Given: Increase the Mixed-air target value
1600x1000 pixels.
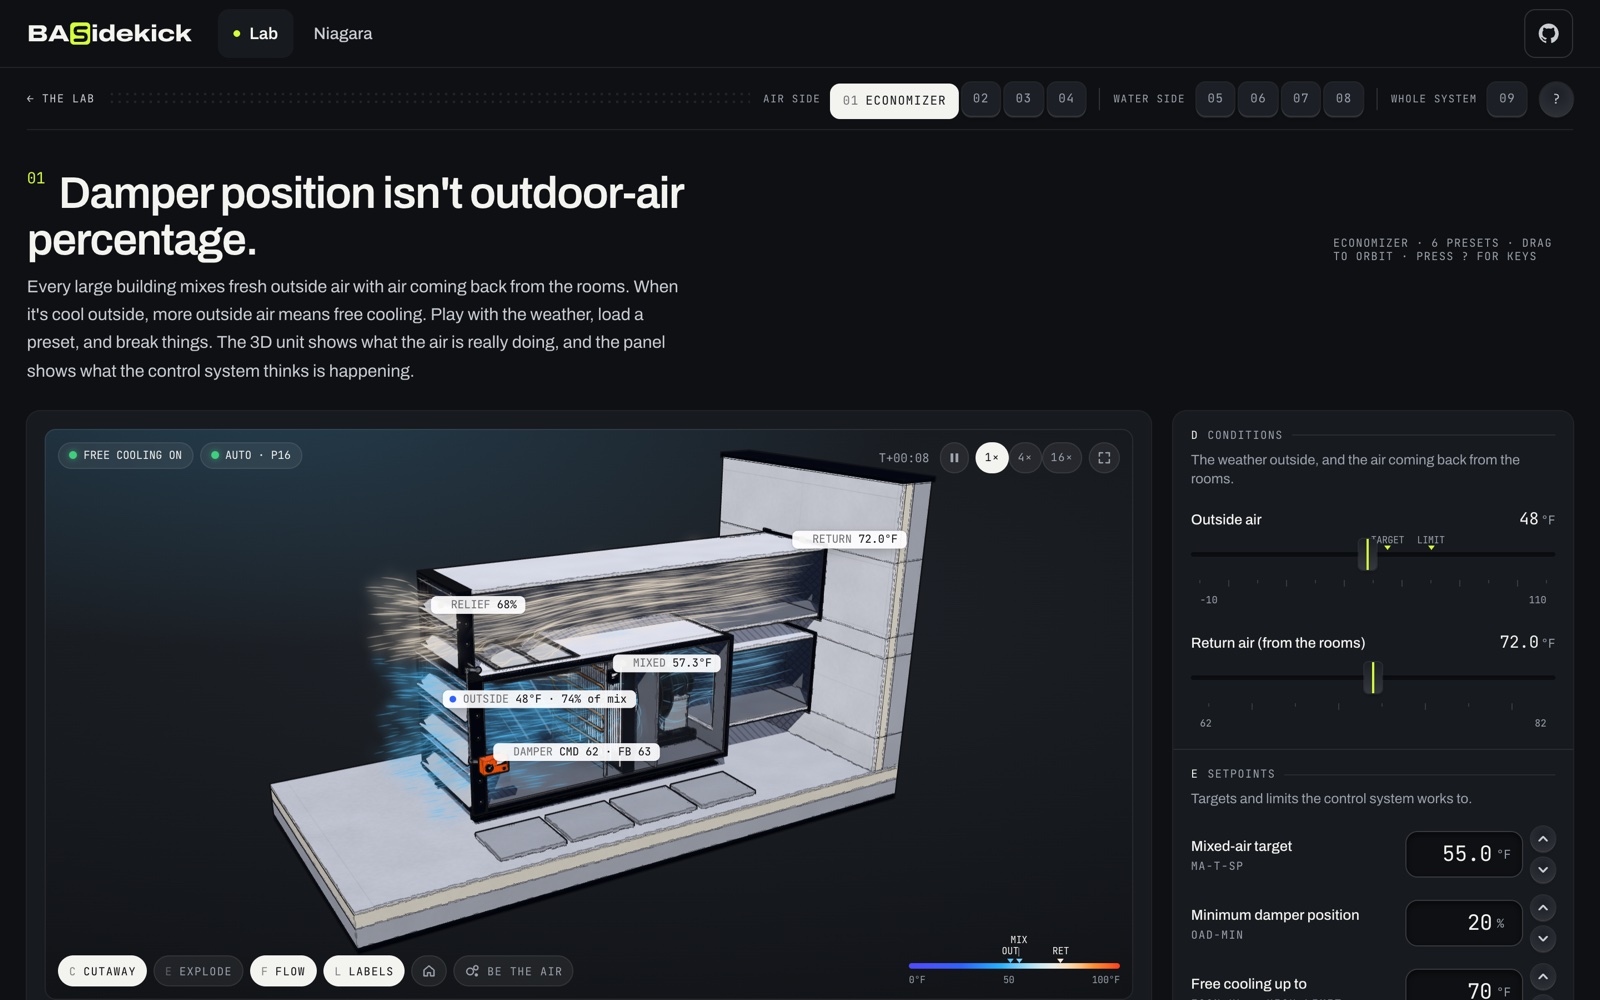Looking at the screenshot, I should (1543, 839).
